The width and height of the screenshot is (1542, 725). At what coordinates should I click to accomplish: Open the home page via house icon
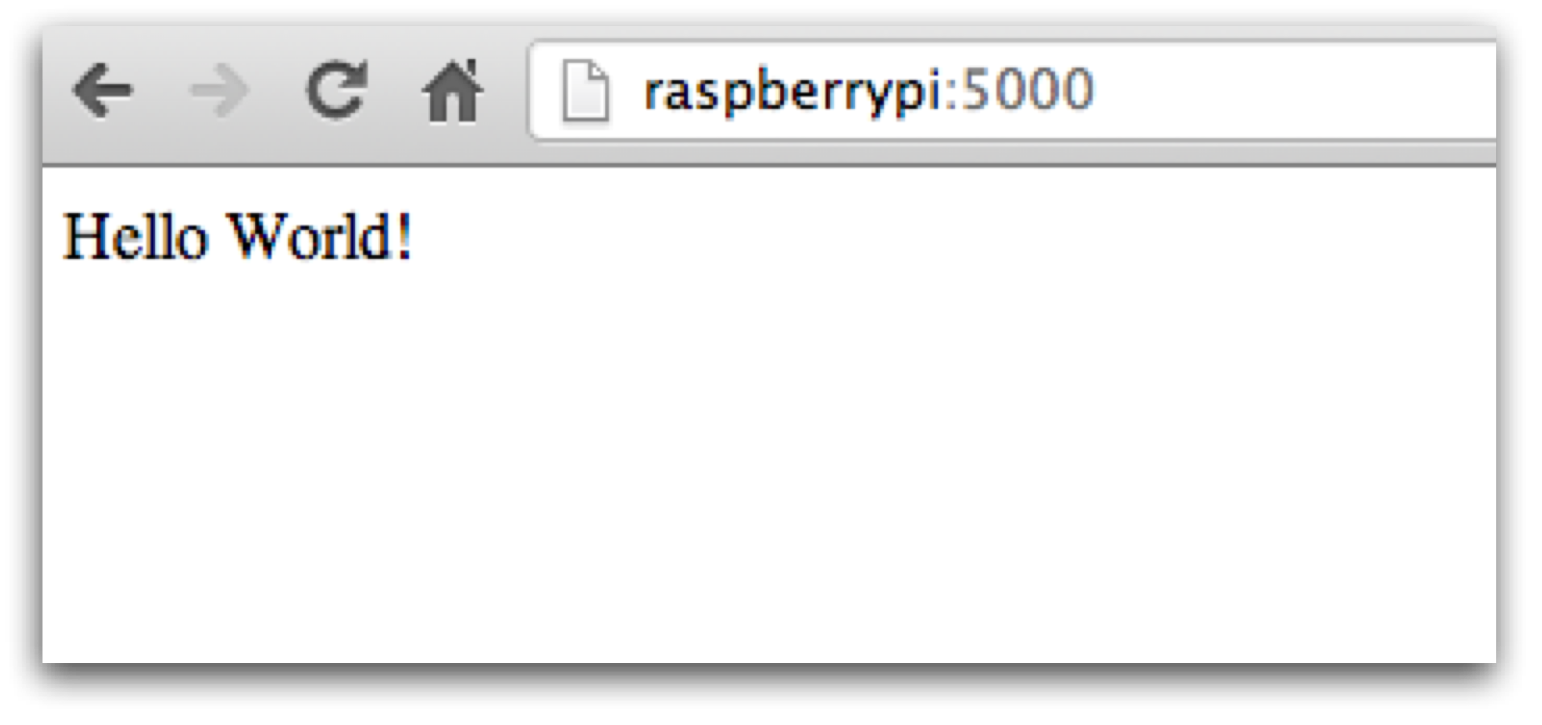click(452, 92)
